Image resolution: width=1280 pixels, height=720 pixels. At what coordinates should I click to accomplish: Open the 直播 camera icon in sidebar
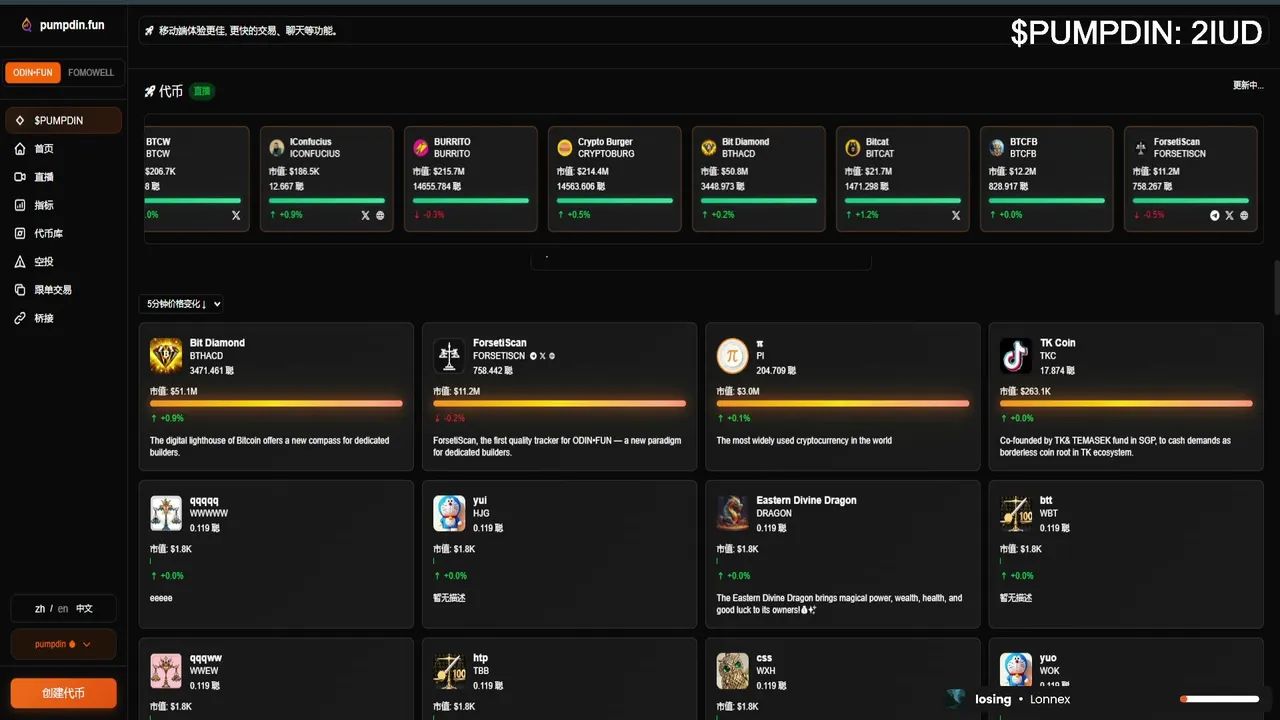coord(20,177)
